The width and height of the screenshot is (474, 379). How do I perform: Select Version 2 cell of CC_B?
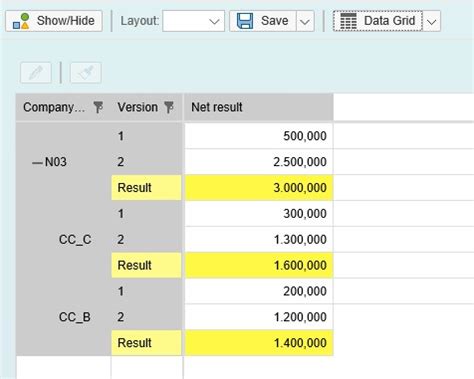pos(146,317)
